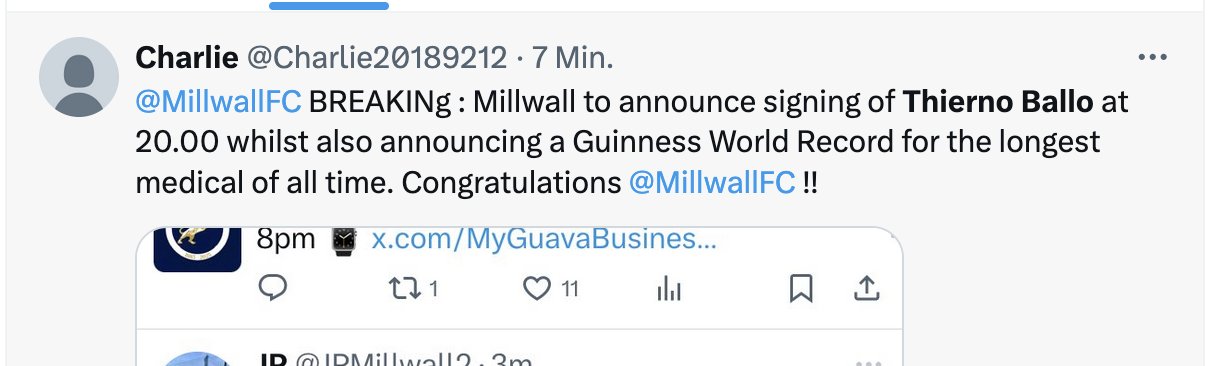Click the repost count of 1
Screen dimensions: 1220x366
[x=434, y=290]
